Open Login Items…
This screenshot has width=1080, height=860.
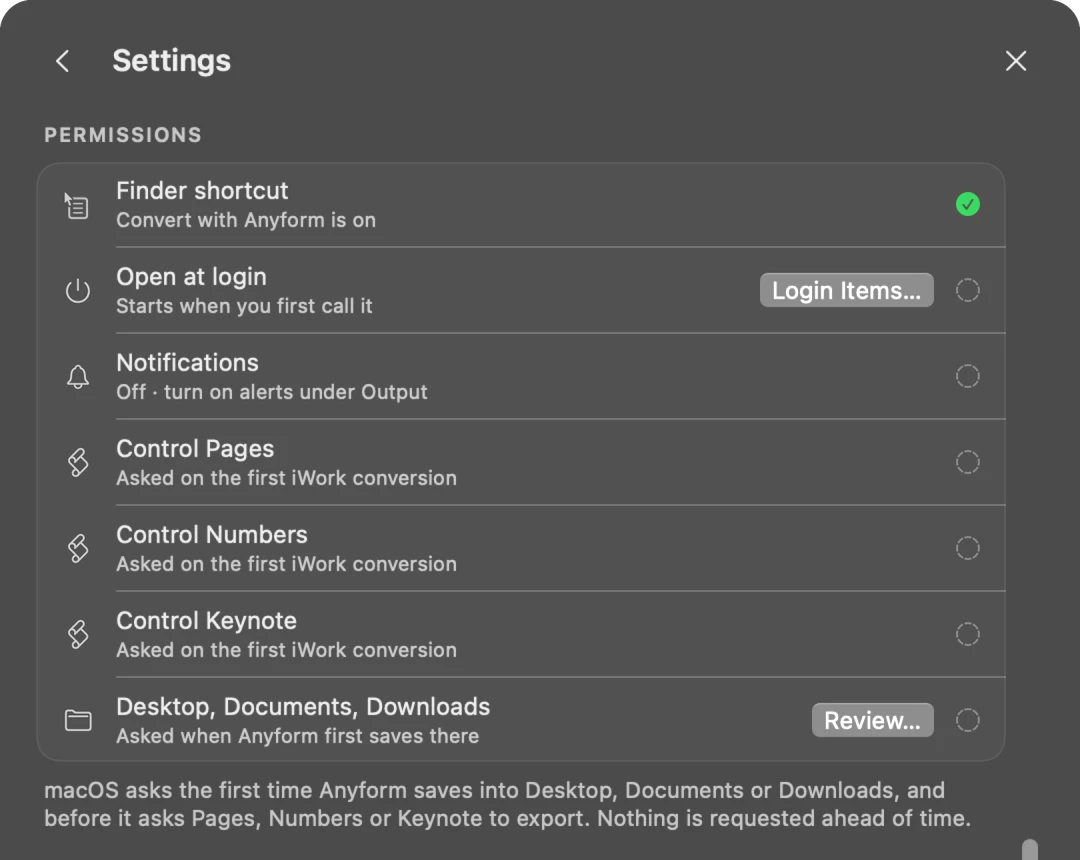click(x=847, y=290)
